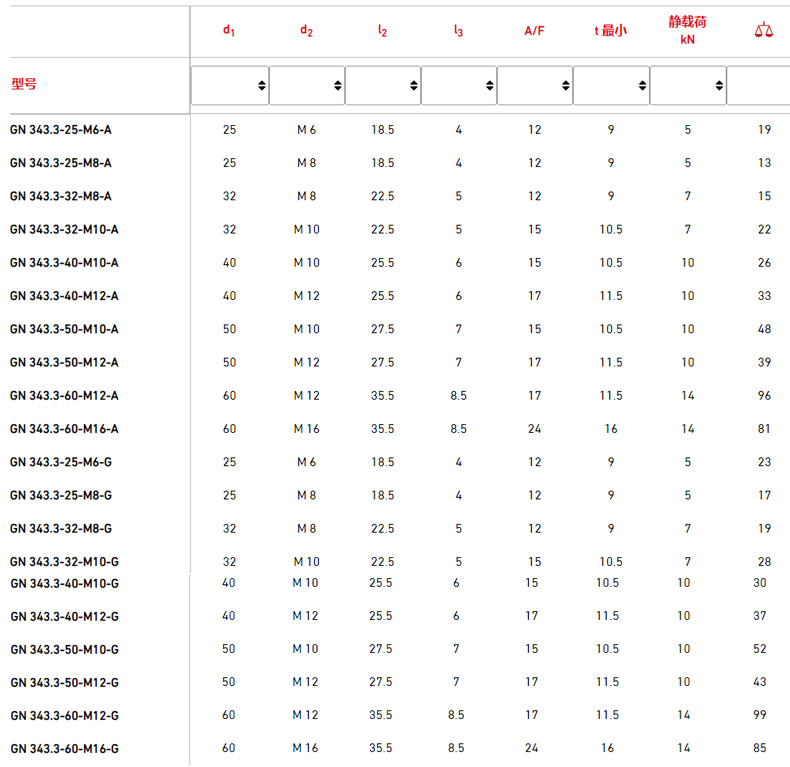
Task: Open the t 最小 filter dropdown
Action: [x=611, y=85]
